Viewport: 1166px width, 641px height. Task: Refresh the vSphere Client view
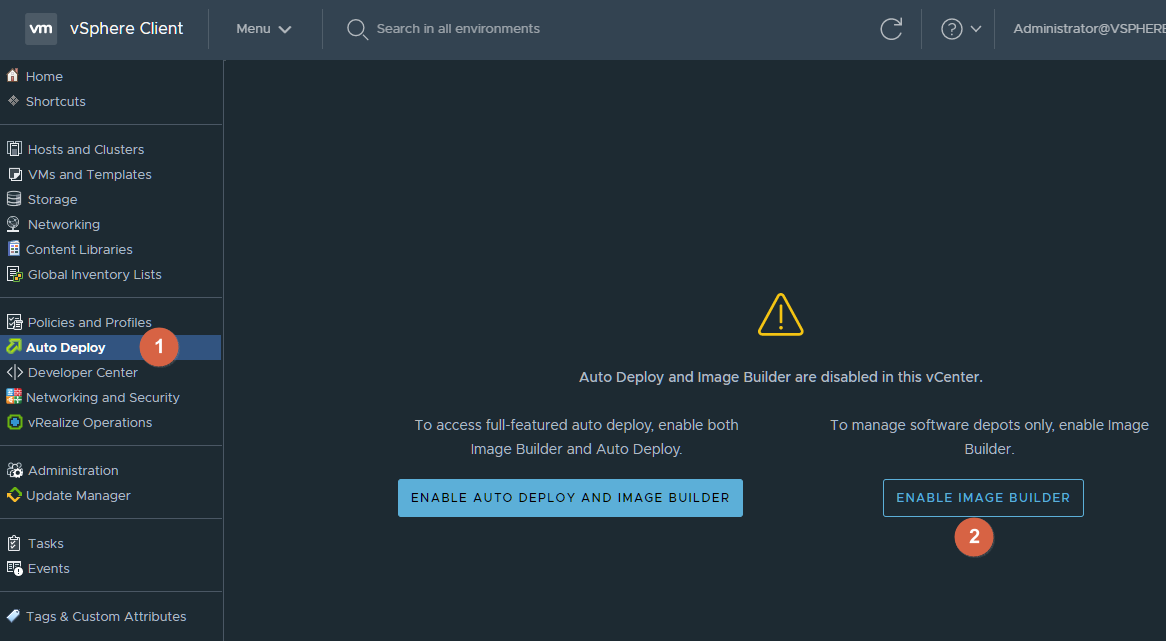(x=890, y=29)
